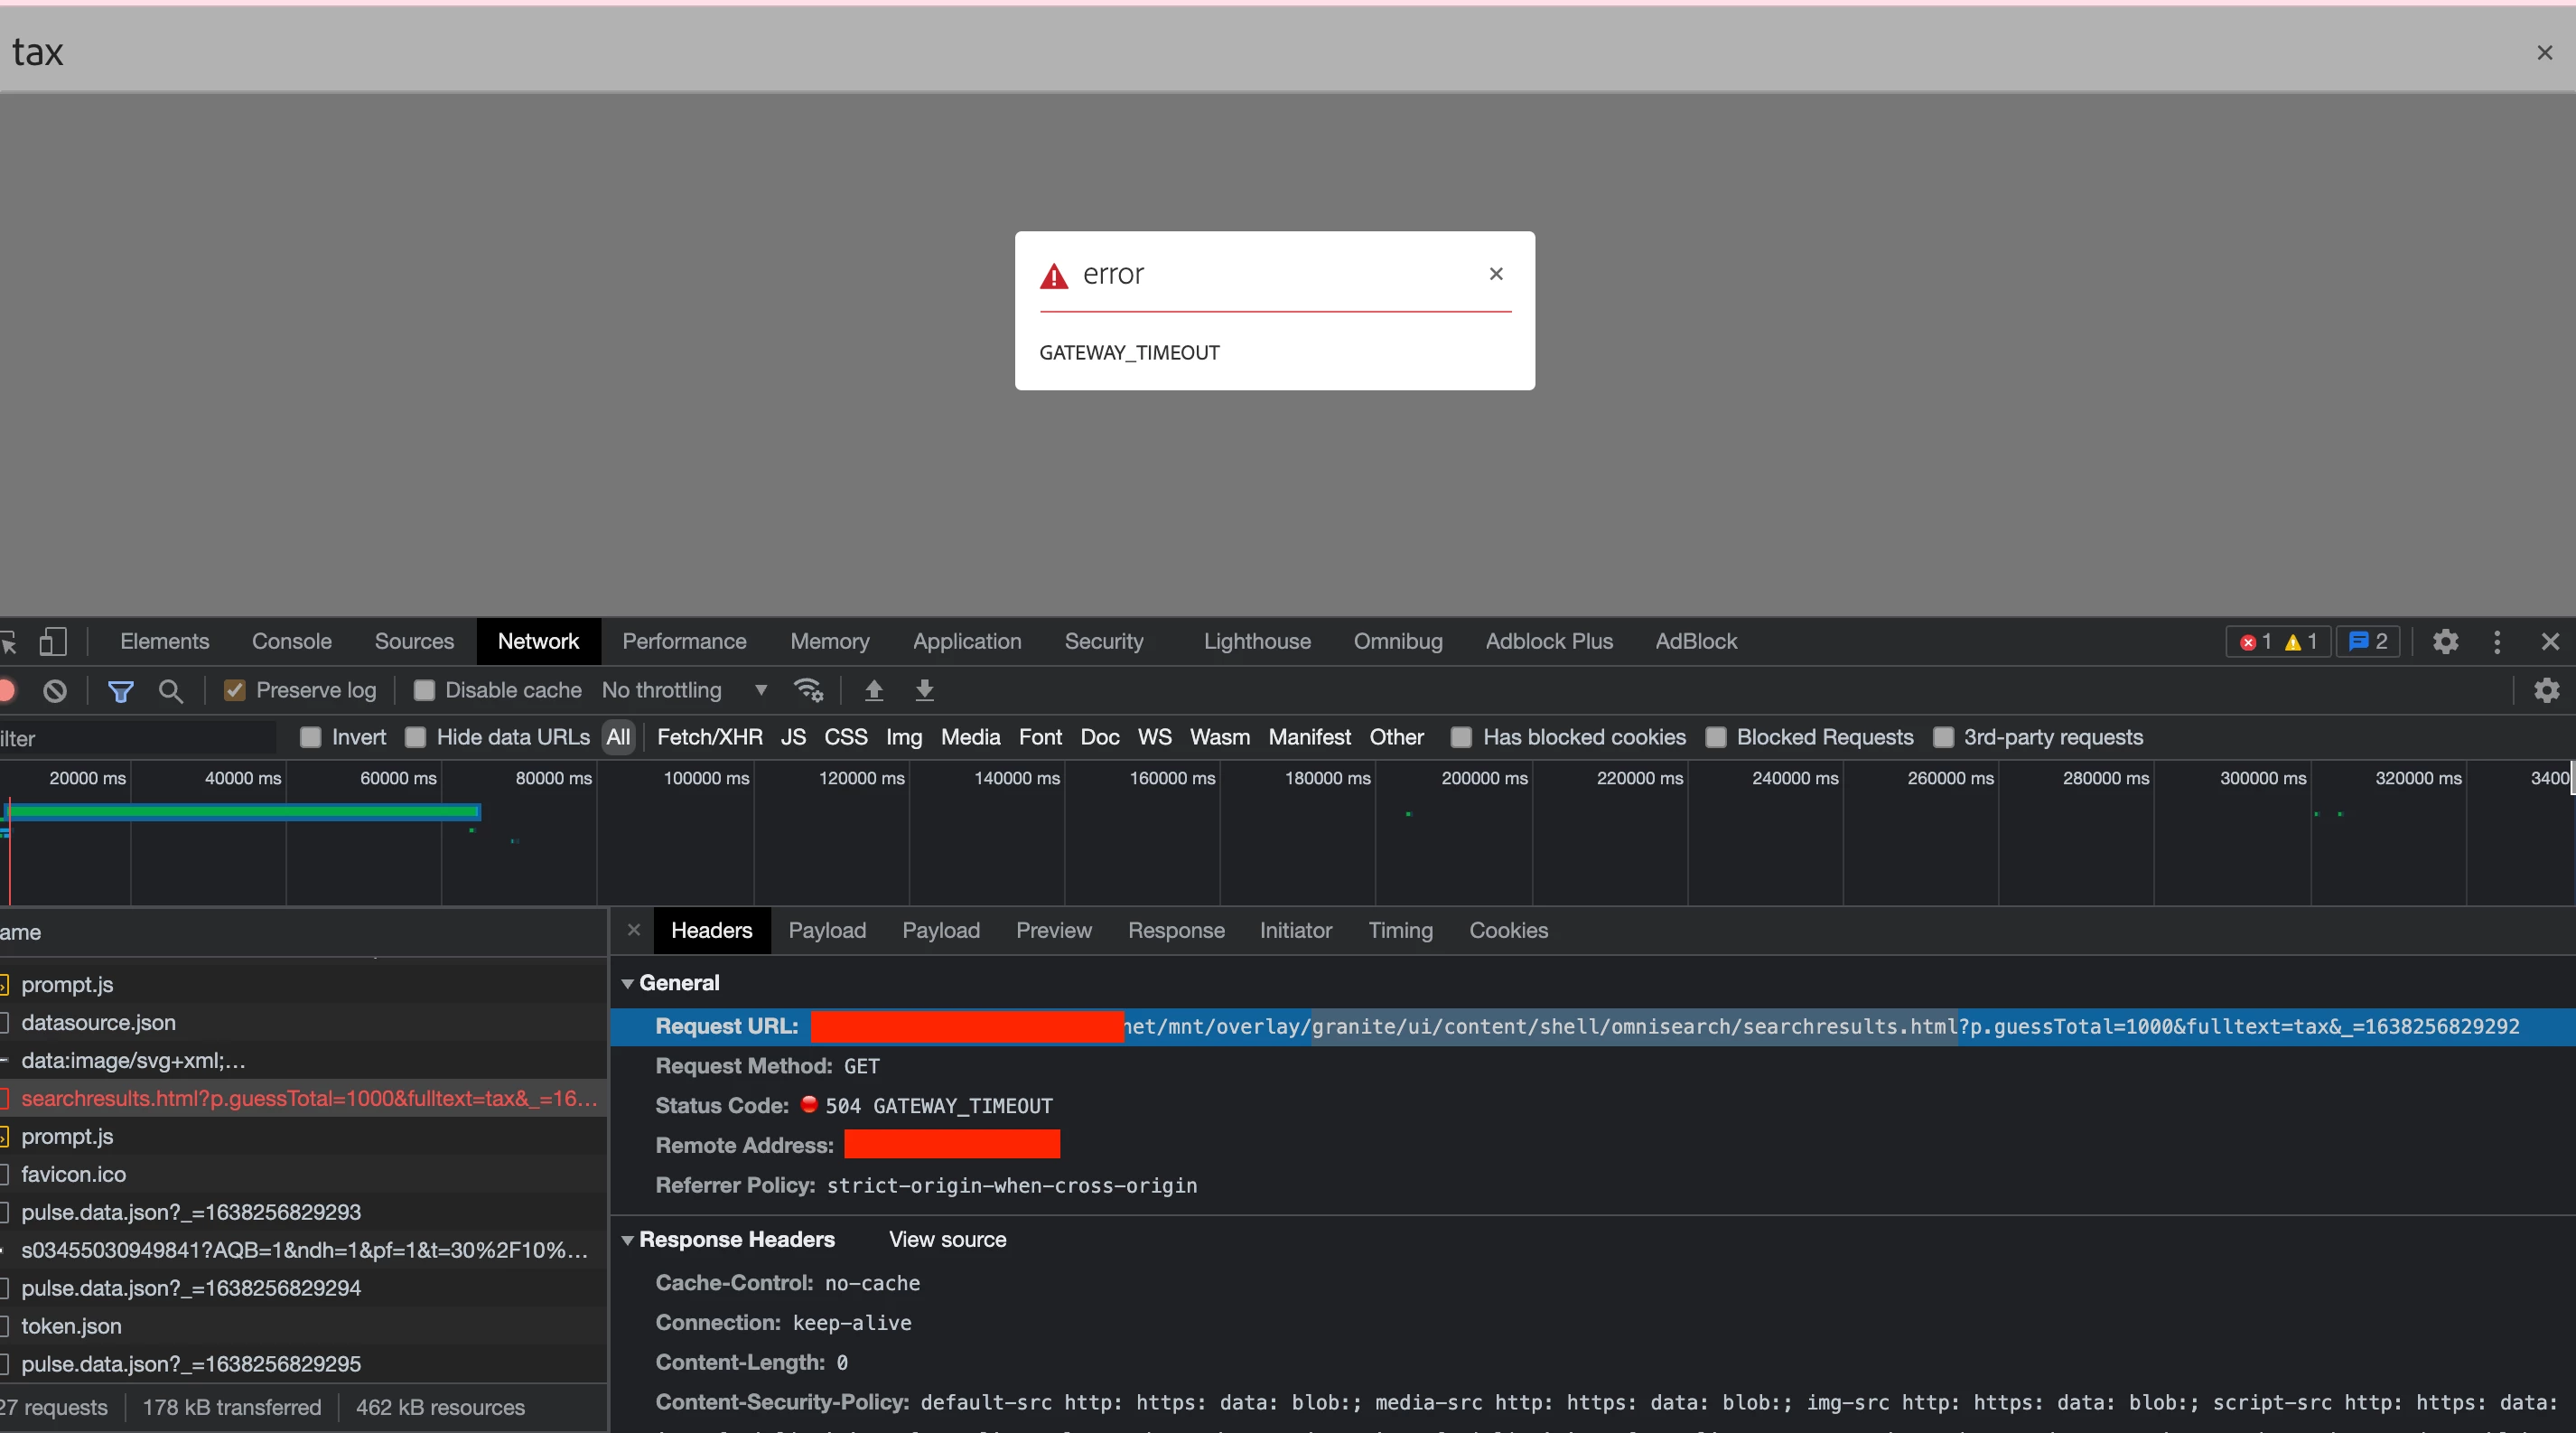Open the Timing tab
2576x1433 pixels.
(1399, 930)
